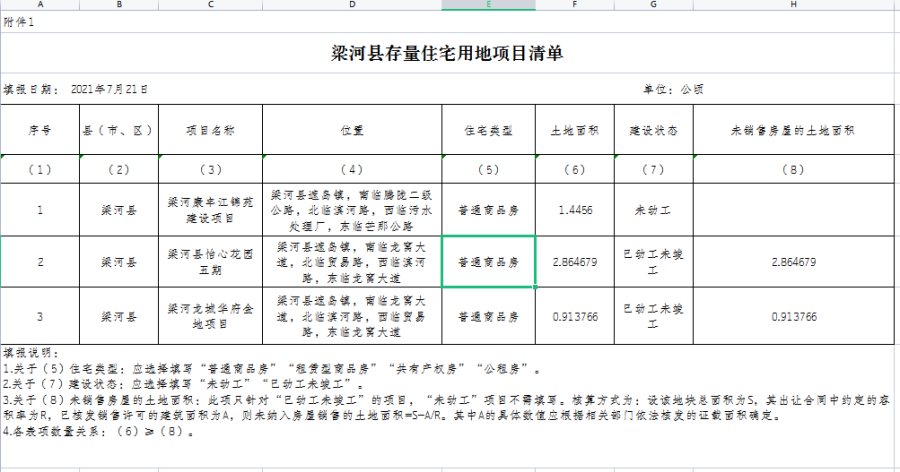The width and height of the screenshot is (900, 472).
Task: Click the 序号 header cell
Action: [40, 130]
